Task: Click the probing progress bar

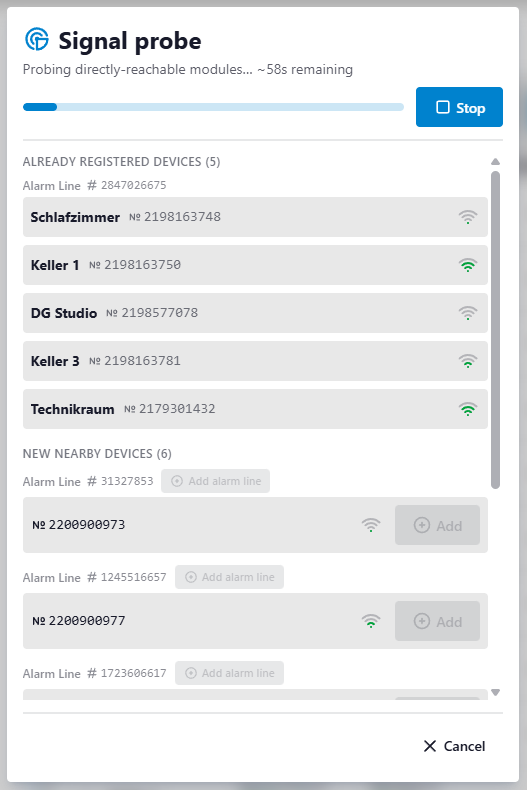Action: point(213,107)
